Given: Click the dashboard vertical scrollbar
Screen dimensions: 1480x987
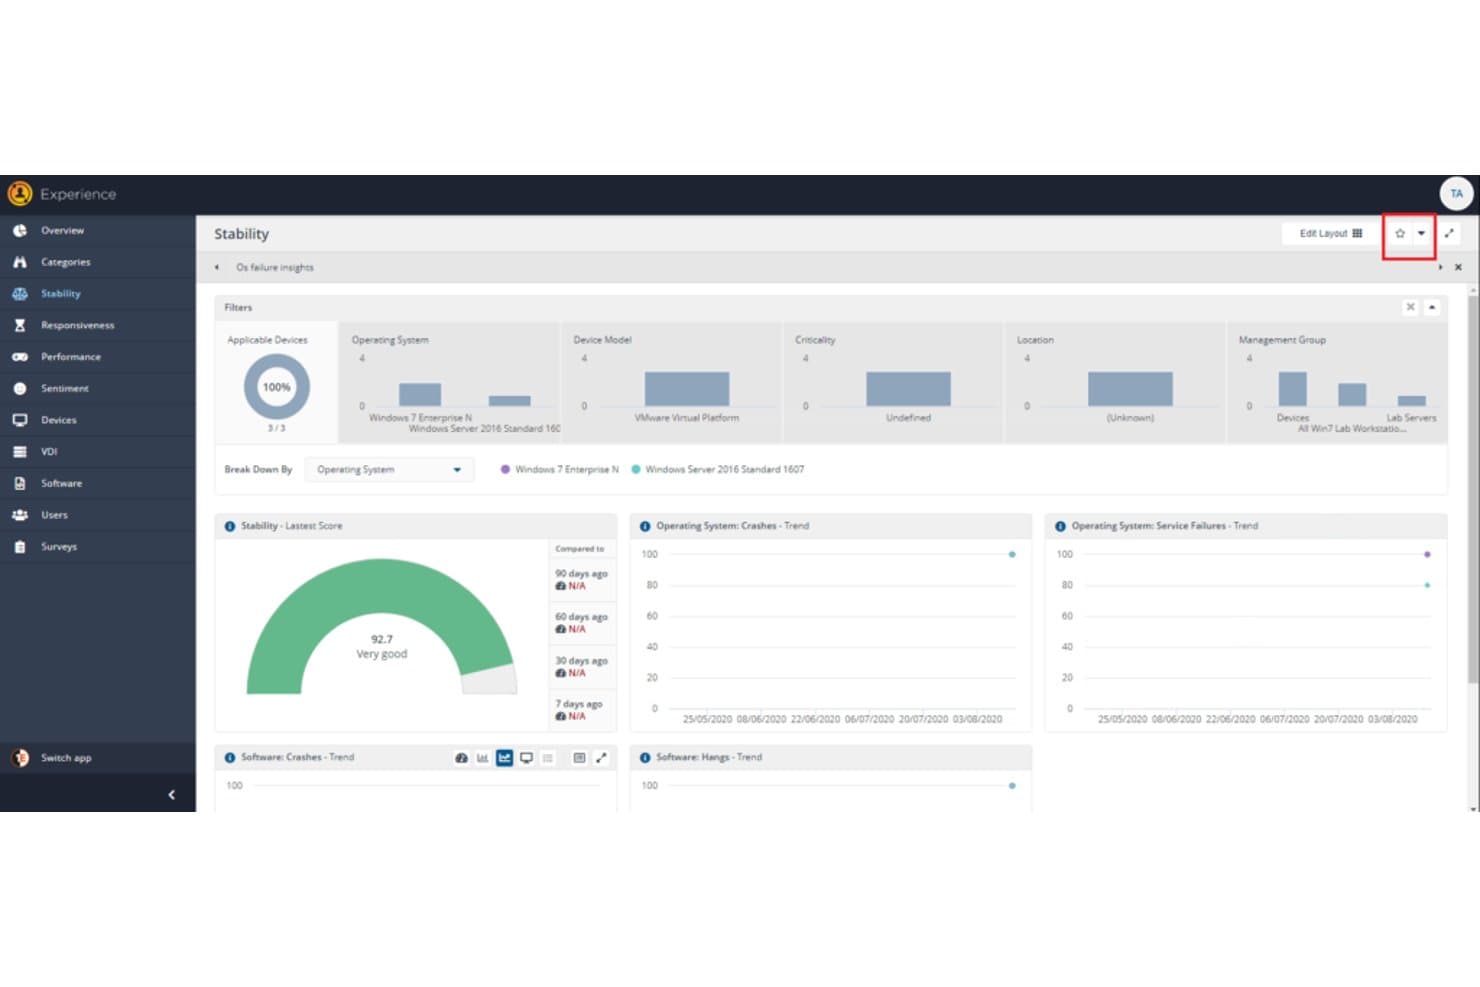Looking at the screenshot, I should pyautogui.click(x=1473, y=490).
